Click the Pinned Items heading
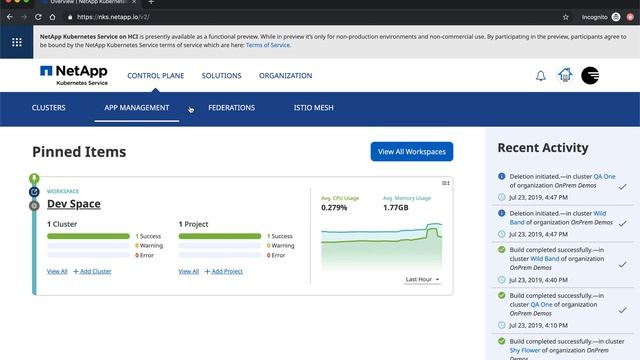The width and height of the screenshot is (640, 360). (79, 152)
